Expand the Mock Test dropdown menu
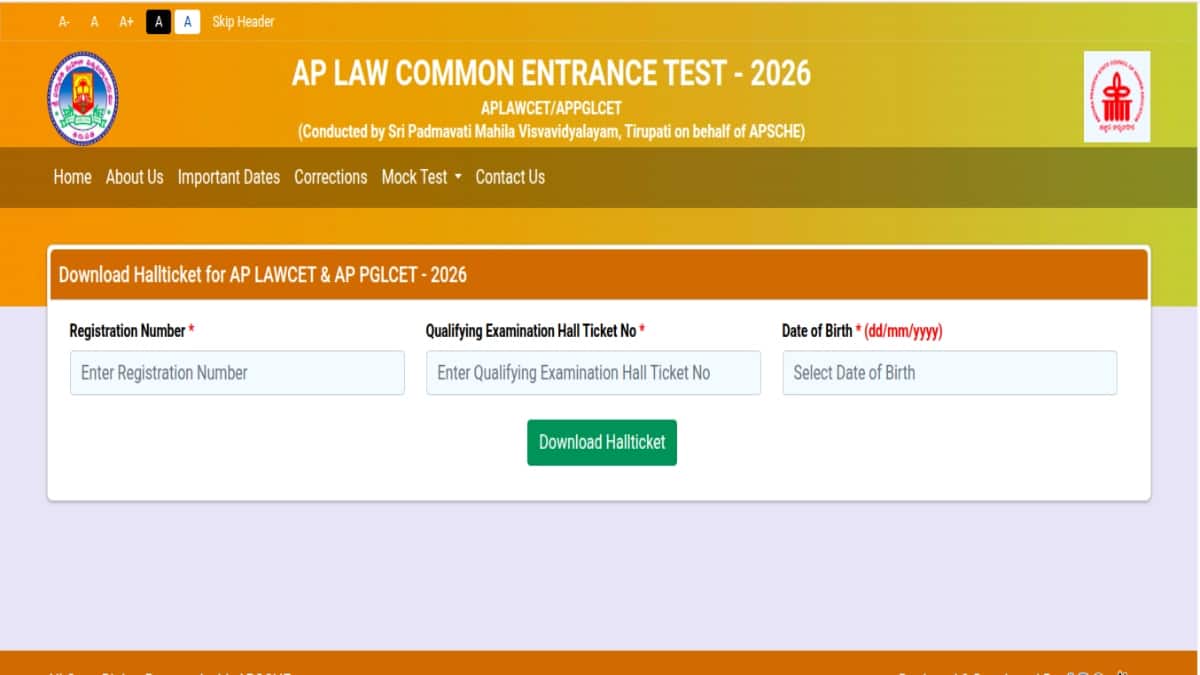Viewport: 1200px width, 675px height. 421,177
